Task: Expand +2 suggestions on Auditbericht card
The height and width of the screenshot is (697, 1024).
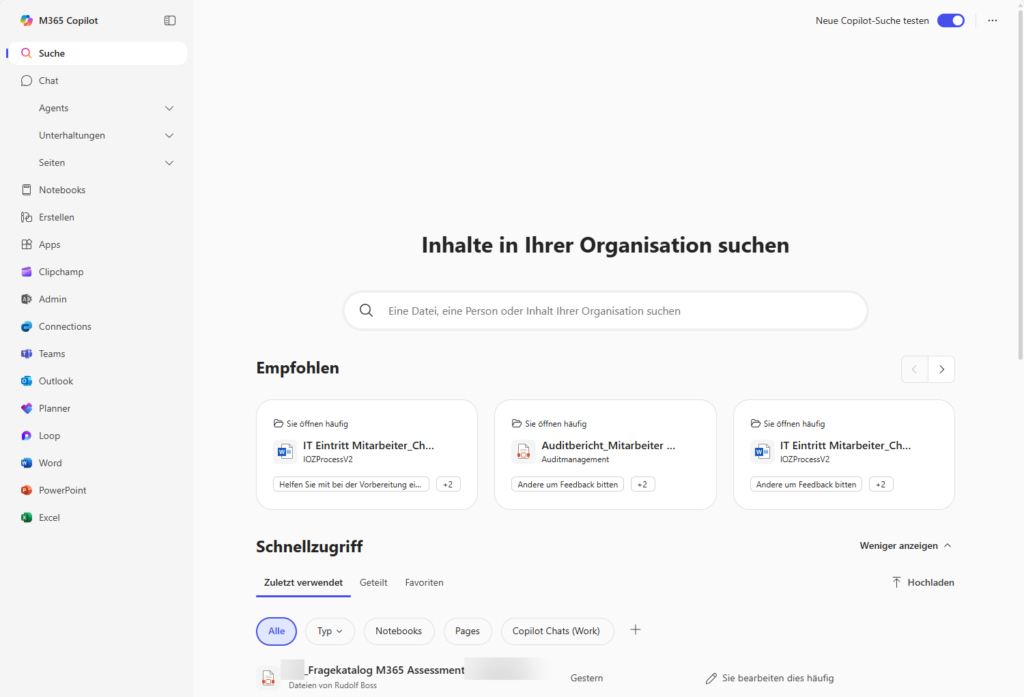Action: click(x=643, y=484)
